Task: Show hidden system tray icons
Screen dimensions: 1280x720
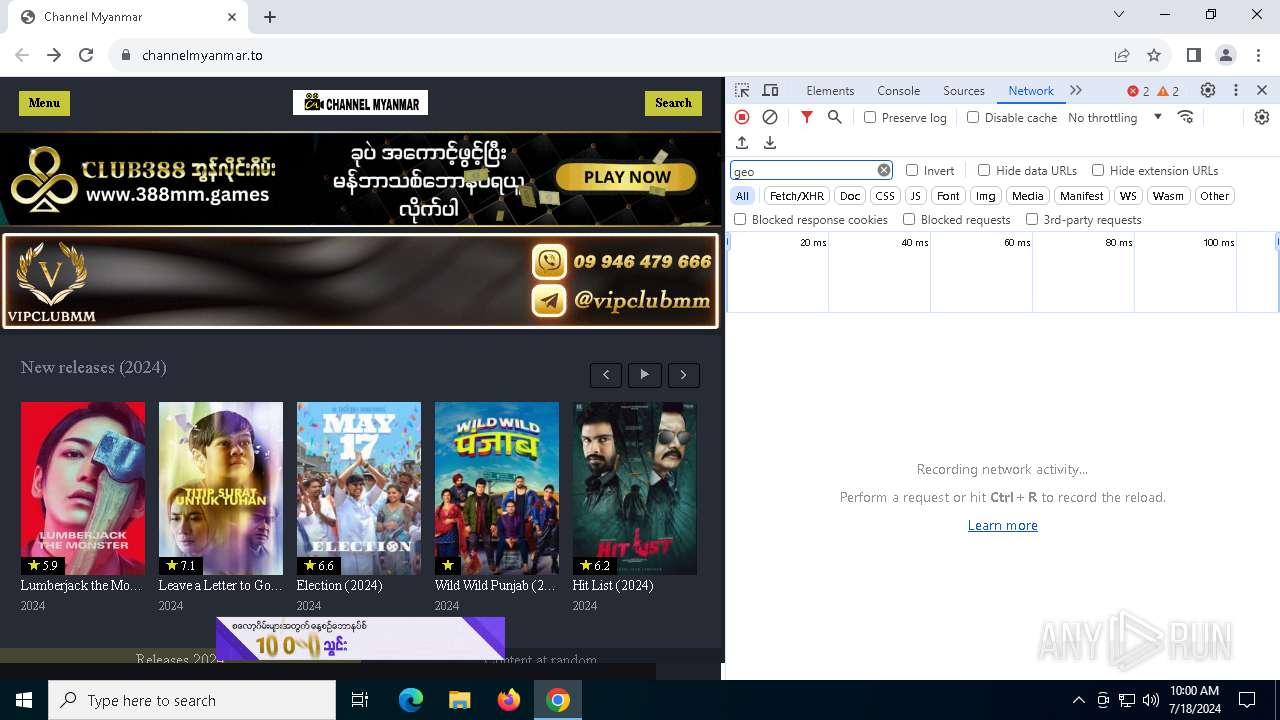Action: [1078, 700]
